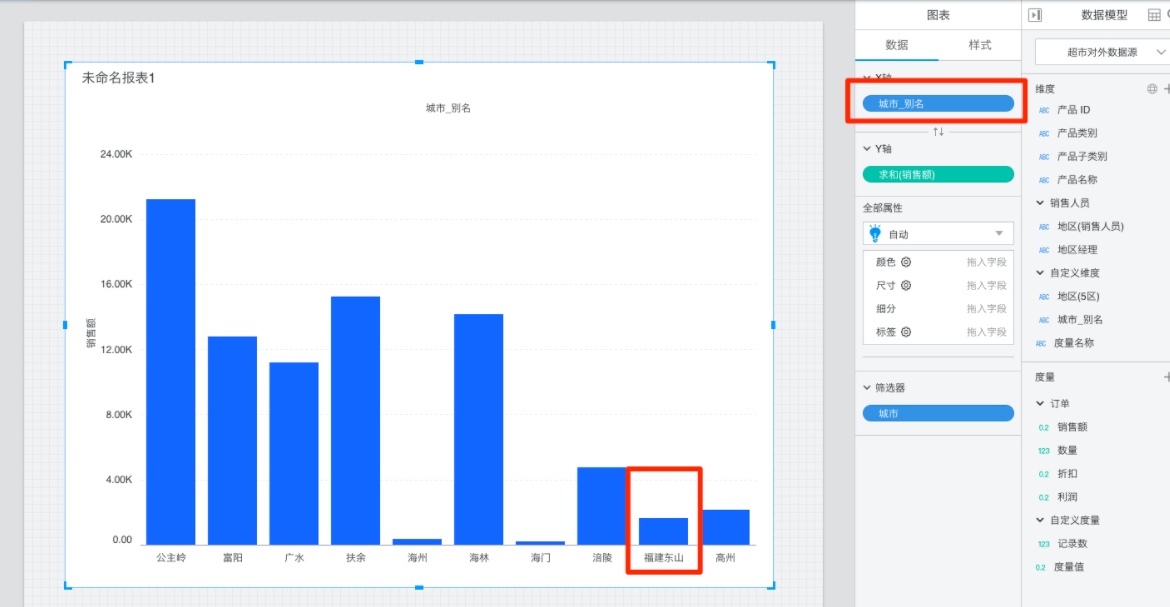Collapse the 筛选器 section

pyautogui.click(x=867, y=387)
